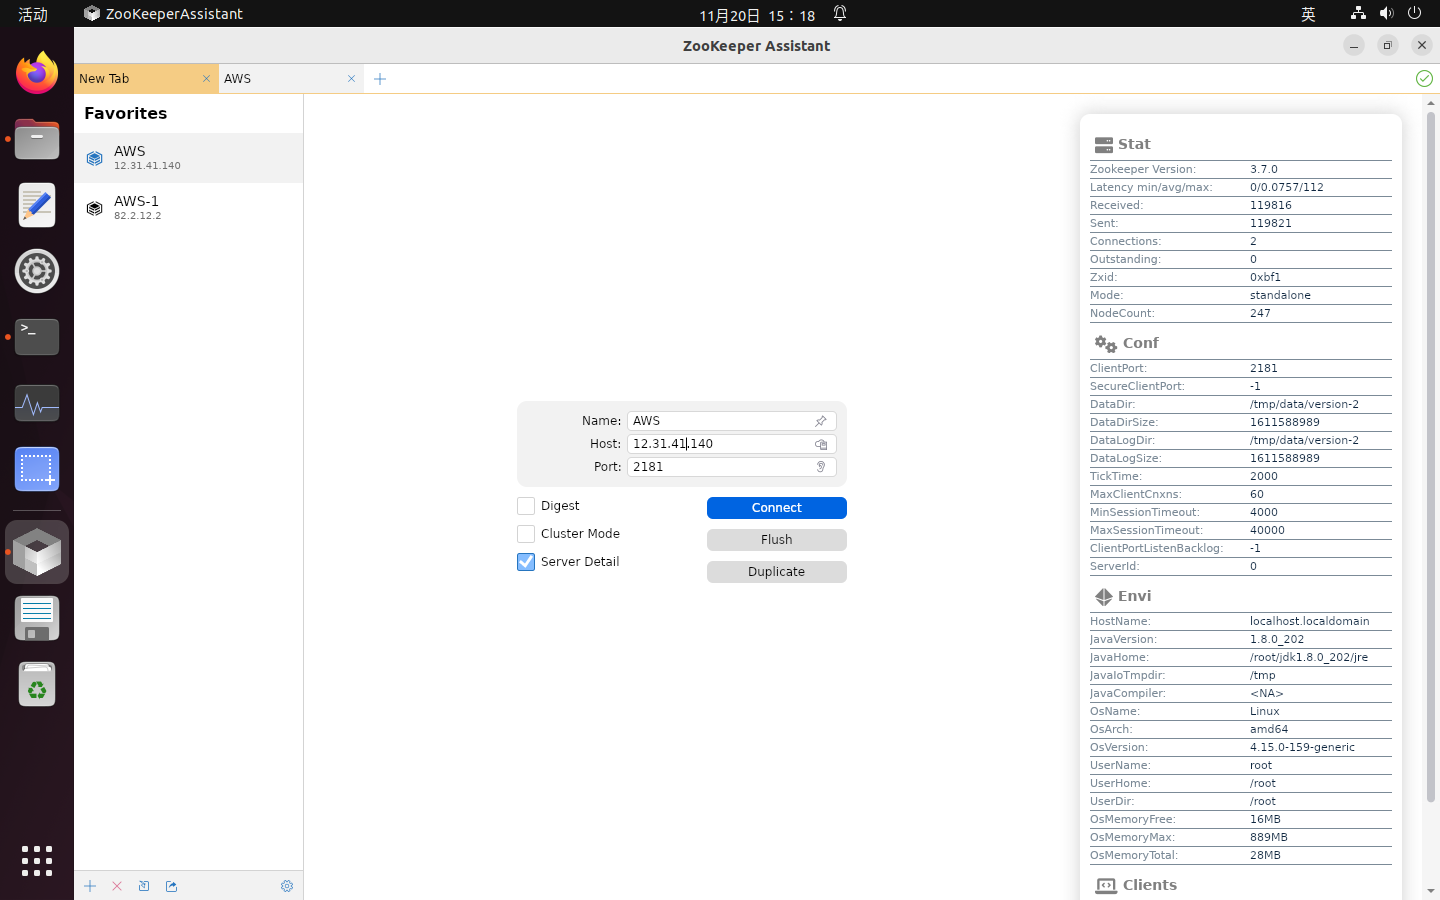Click the Conf section gears icon
Screen dimensions: 1440x900
(1105, 343)
